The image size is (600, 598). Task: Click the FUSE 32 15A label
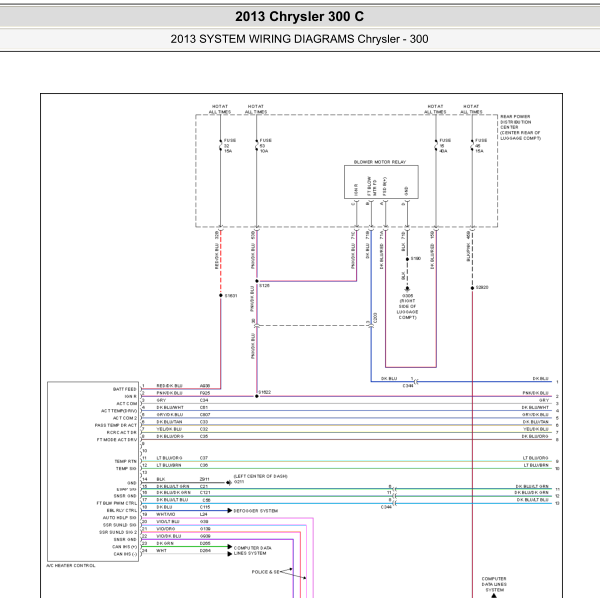[230, 146]
